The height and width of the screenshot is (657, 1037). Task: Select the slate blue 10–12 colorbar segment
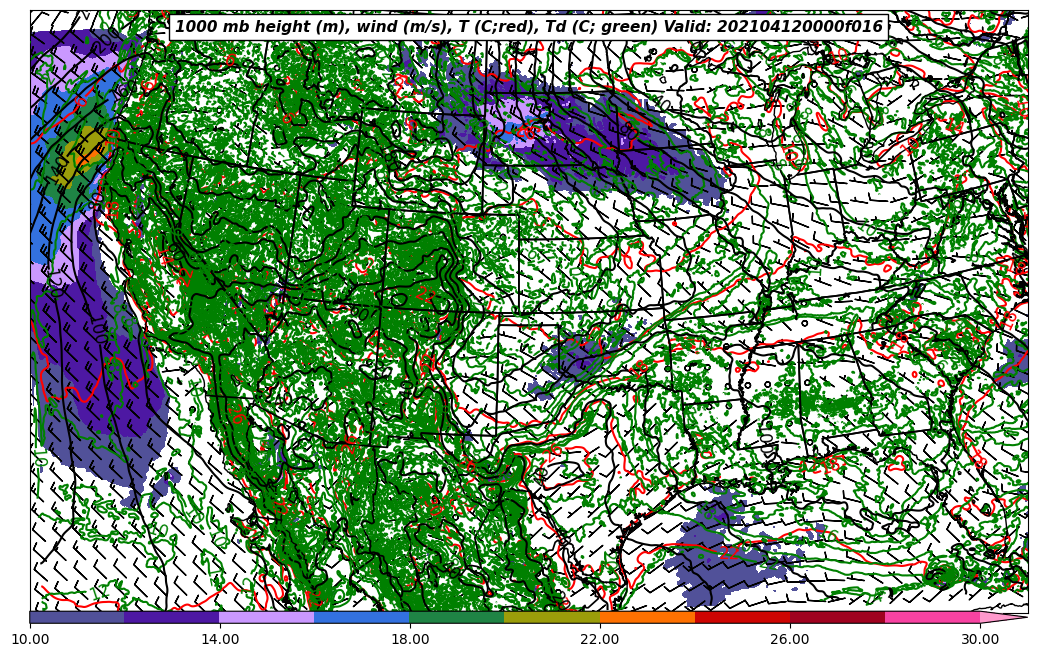(77, 618)
